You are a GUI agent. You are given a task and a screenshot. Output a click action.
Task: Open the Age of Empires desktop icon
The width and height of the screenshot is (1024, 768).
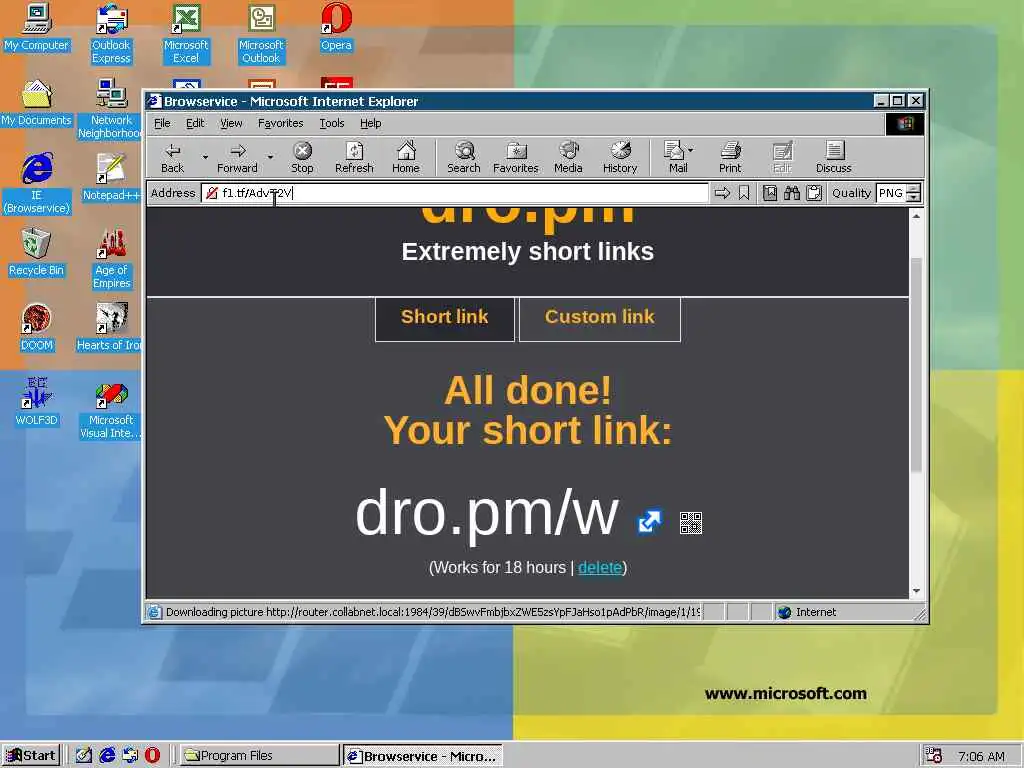coord(111,259)
